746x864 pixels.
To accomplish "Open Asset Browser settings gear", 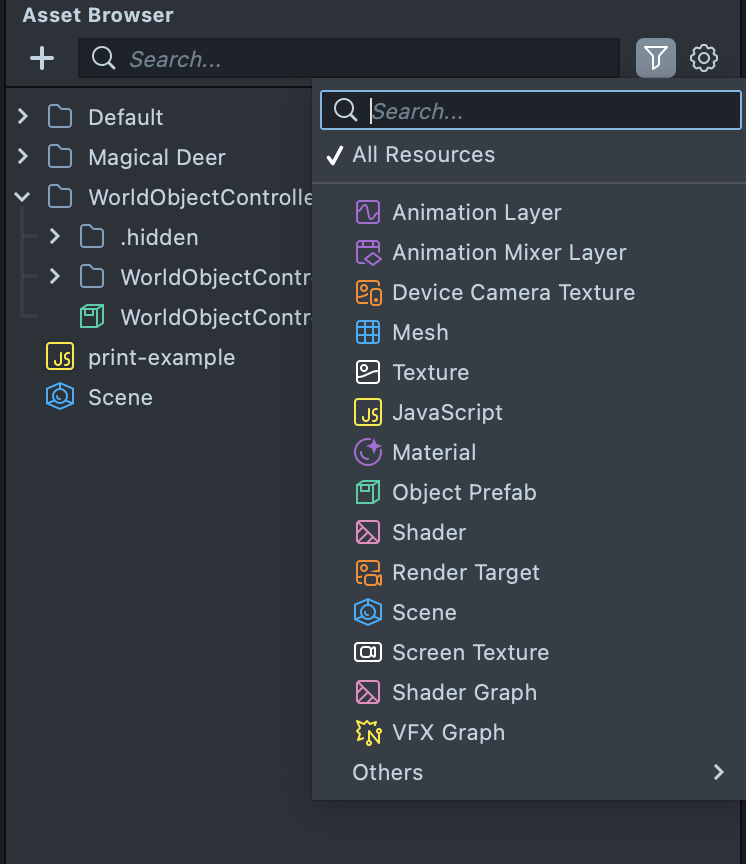I will pos(704,58).
